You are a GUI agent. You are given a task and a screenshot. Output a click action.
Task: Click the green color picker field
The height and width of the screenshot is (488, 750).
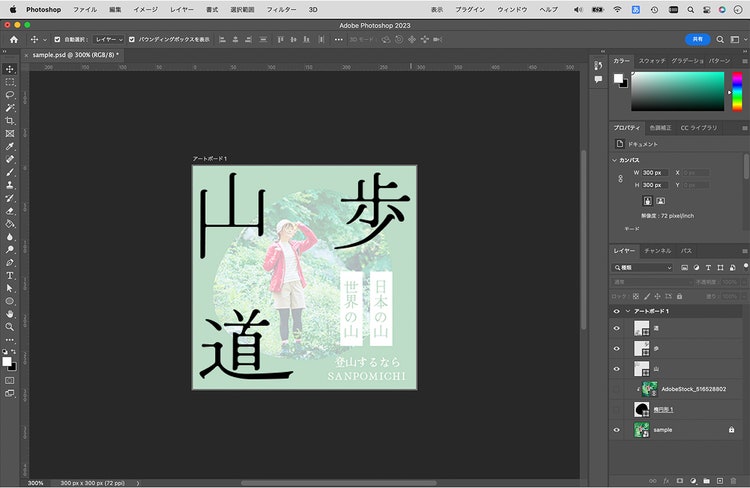pos(677,91)
